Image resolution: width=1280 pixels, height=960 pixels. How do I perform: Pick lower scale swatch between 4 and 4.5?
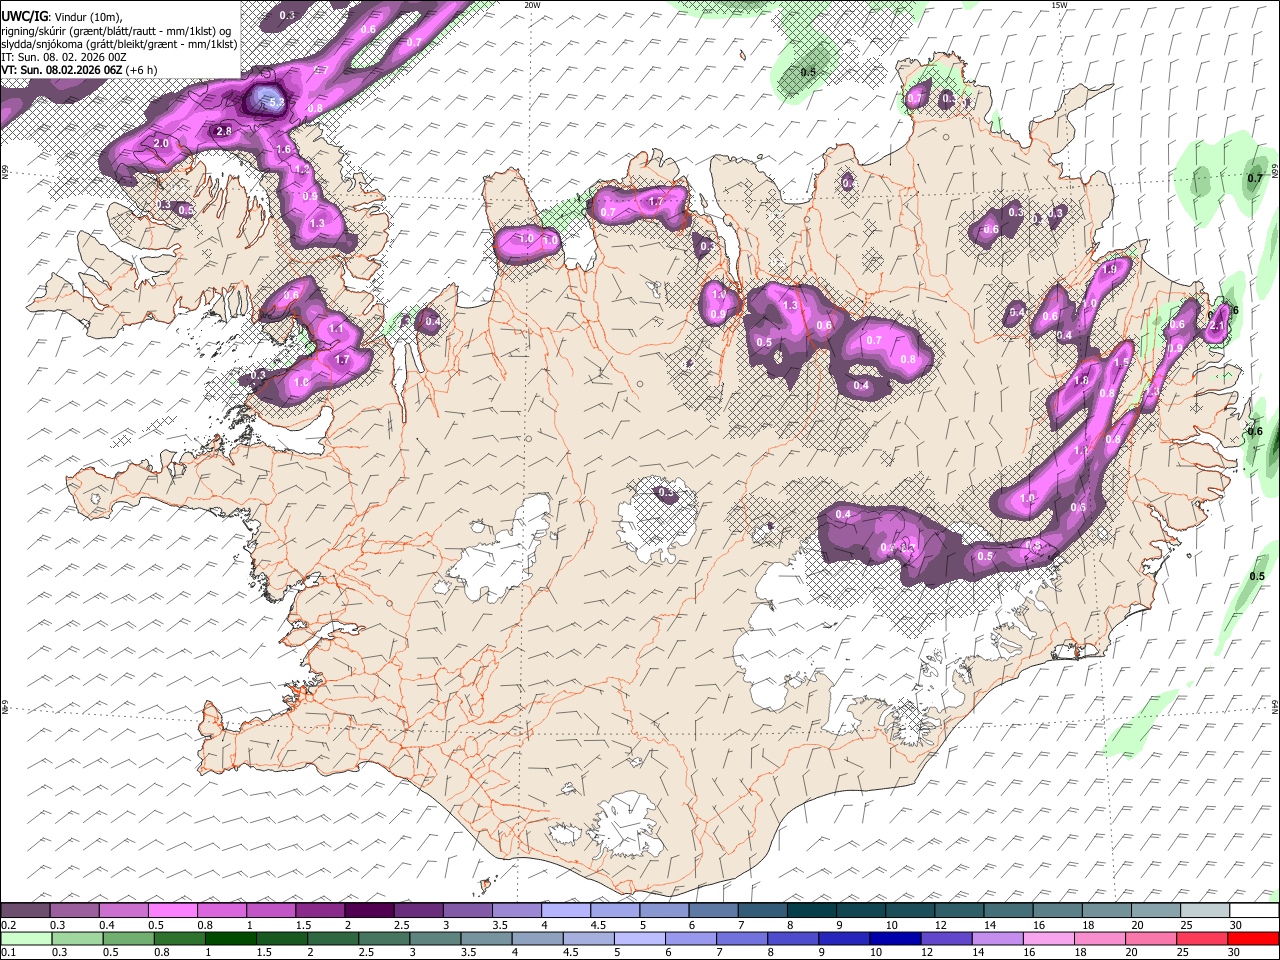(x=537, y=938)
